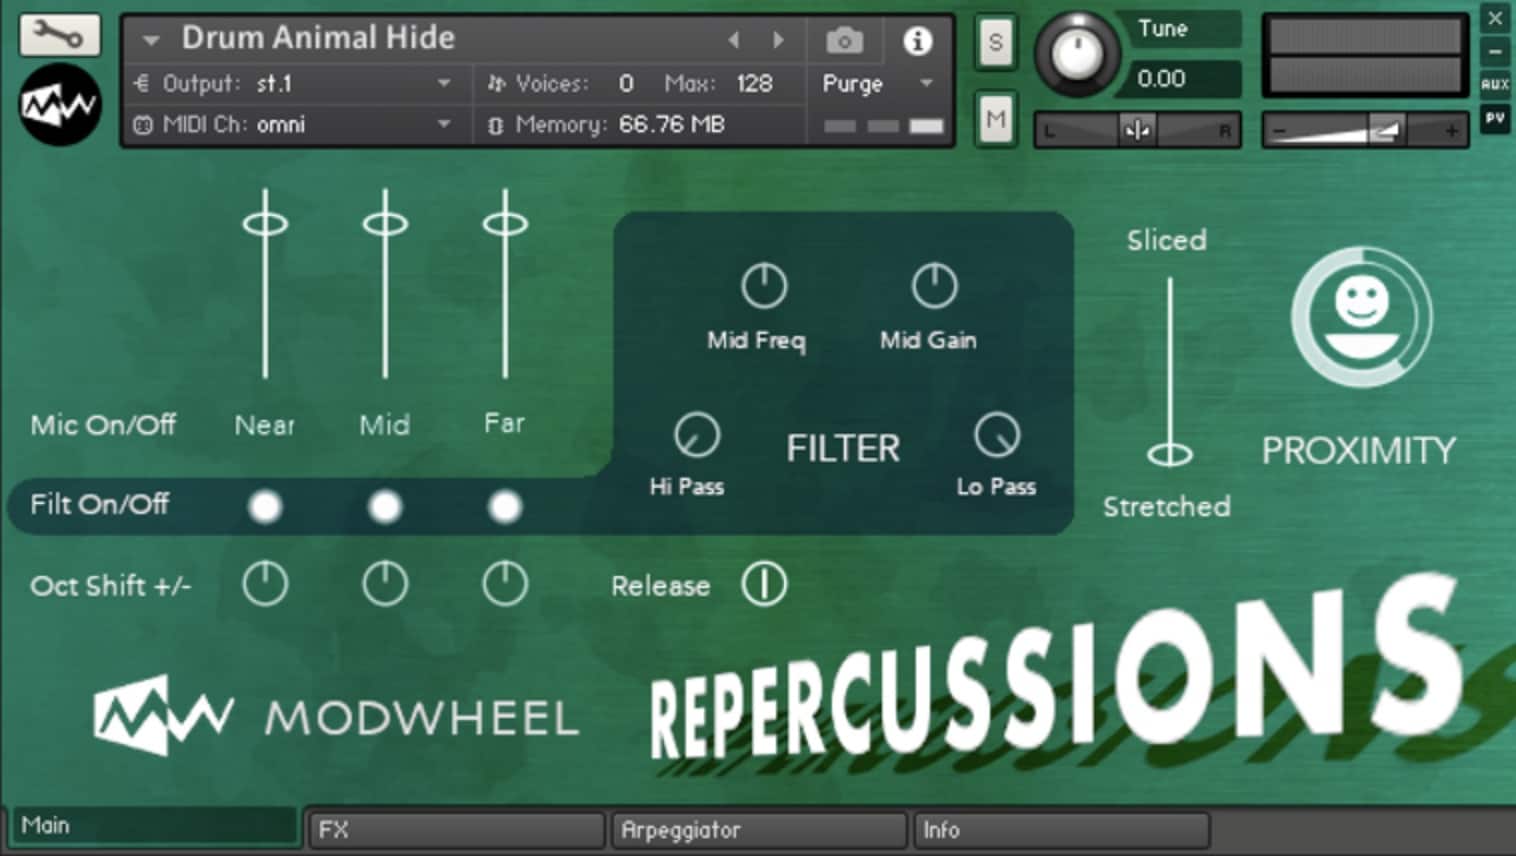Open the snapshot camera view
Screen dimensions: 1516x856
coord(844,41)
